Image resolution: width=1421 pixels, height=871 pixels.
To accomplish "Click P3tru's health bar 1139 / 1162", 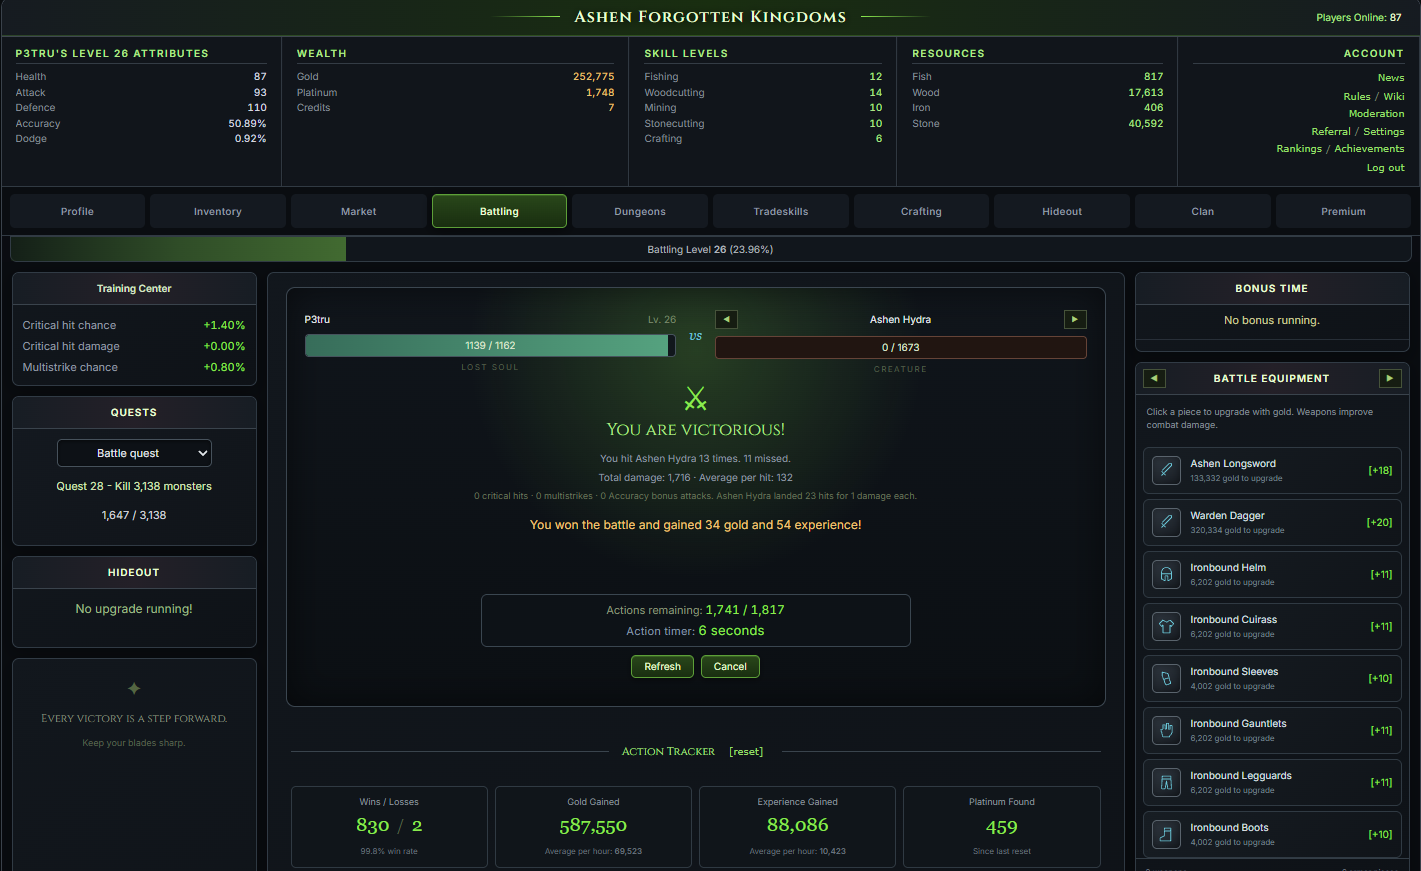I will click(490, 345).
